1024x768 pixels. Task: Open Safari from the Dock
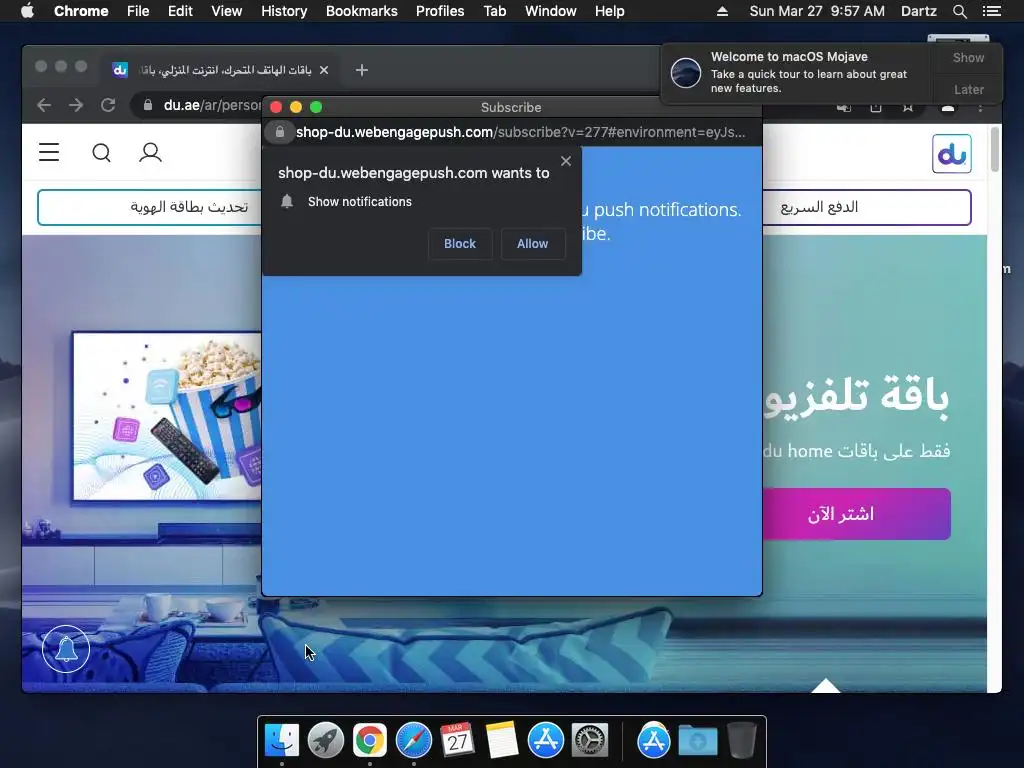(x=413, y=741)
